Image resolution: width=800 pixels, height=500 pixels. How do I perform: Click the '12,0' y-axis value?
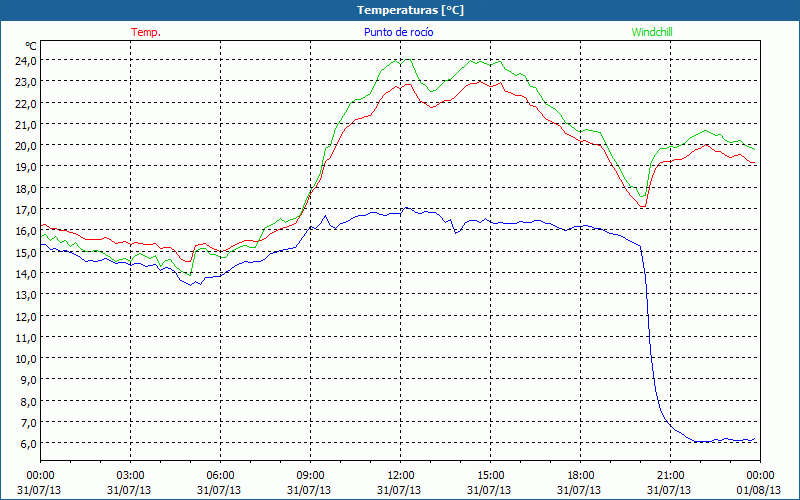tap(27, 316)
